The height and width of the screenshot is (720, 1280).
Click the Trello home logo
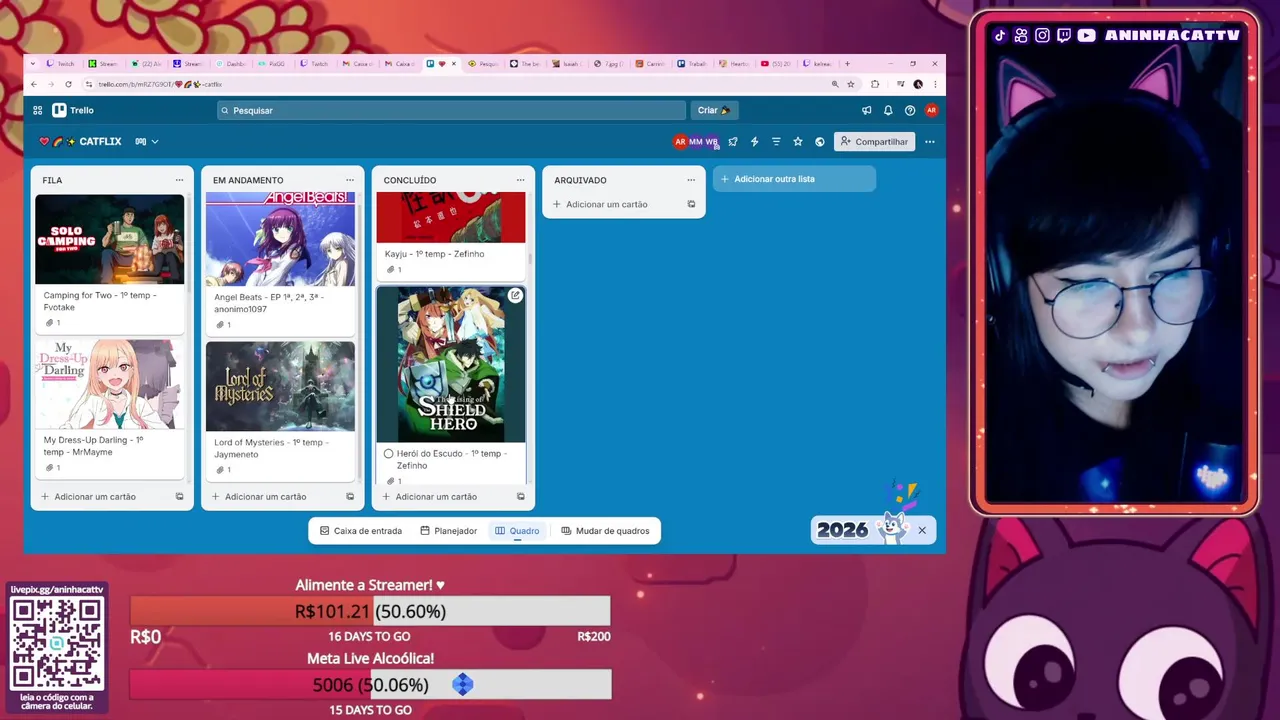(x=73, y=110)
